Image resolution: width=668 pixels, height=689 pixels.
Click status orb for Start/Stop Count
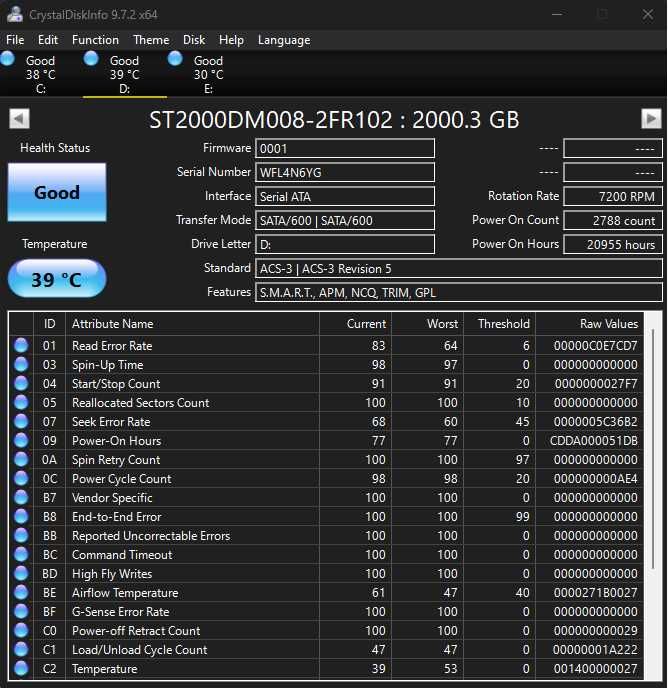tap(21, 383)
